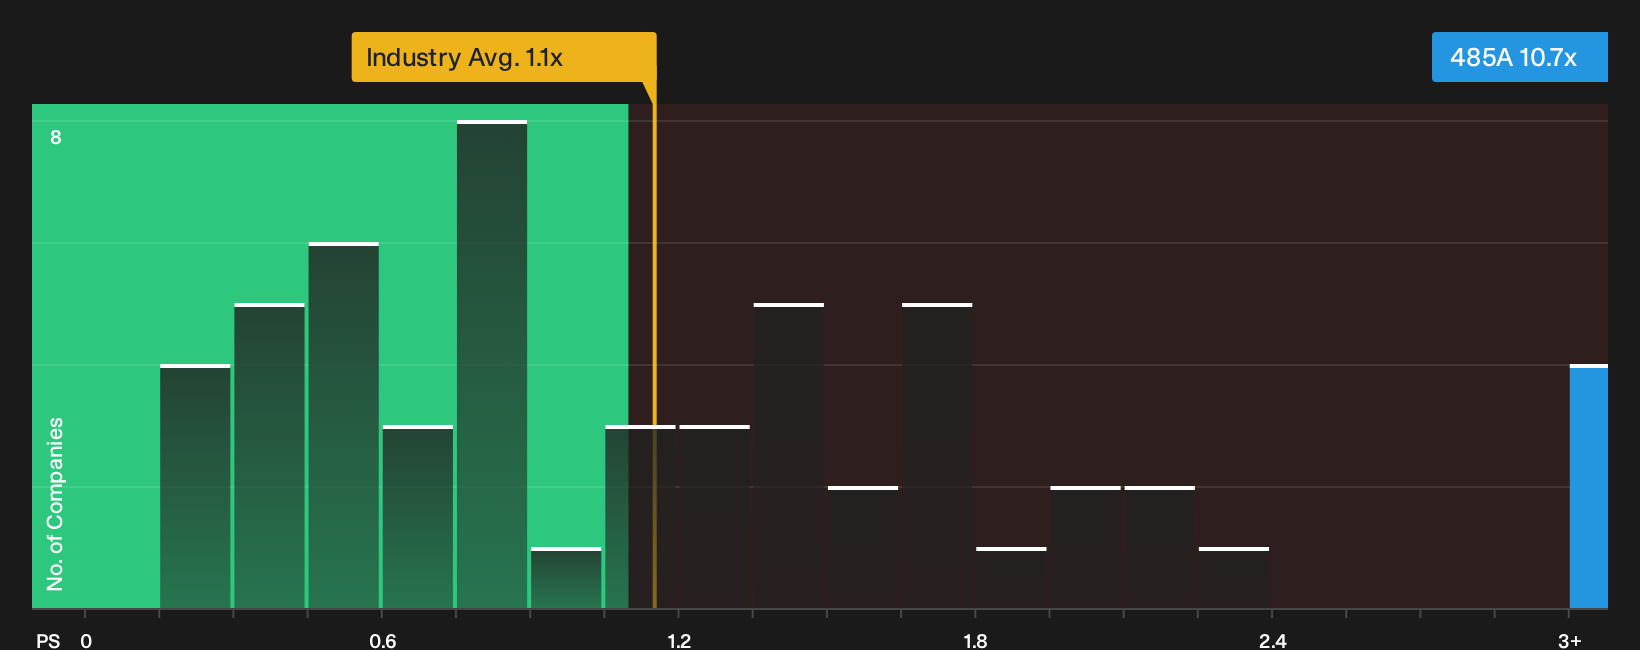Select the last dark bar before 2.4

tap(1234, 578)
